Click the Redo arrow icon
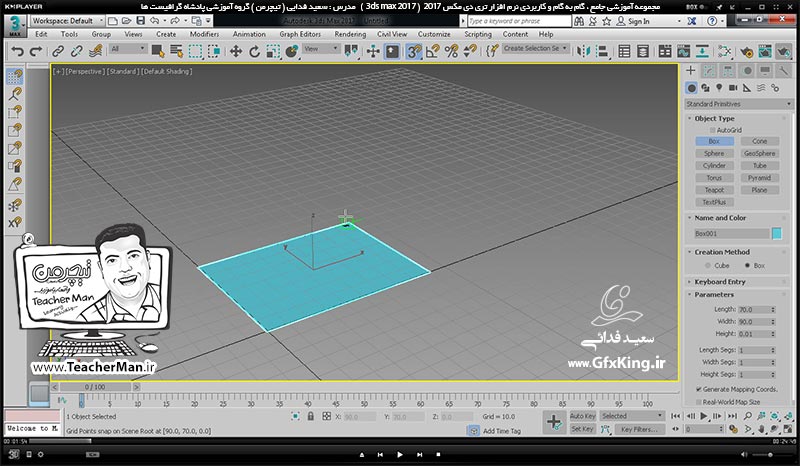Image resolution: width=800 pixels, height=466 pixels. (36, 51)
